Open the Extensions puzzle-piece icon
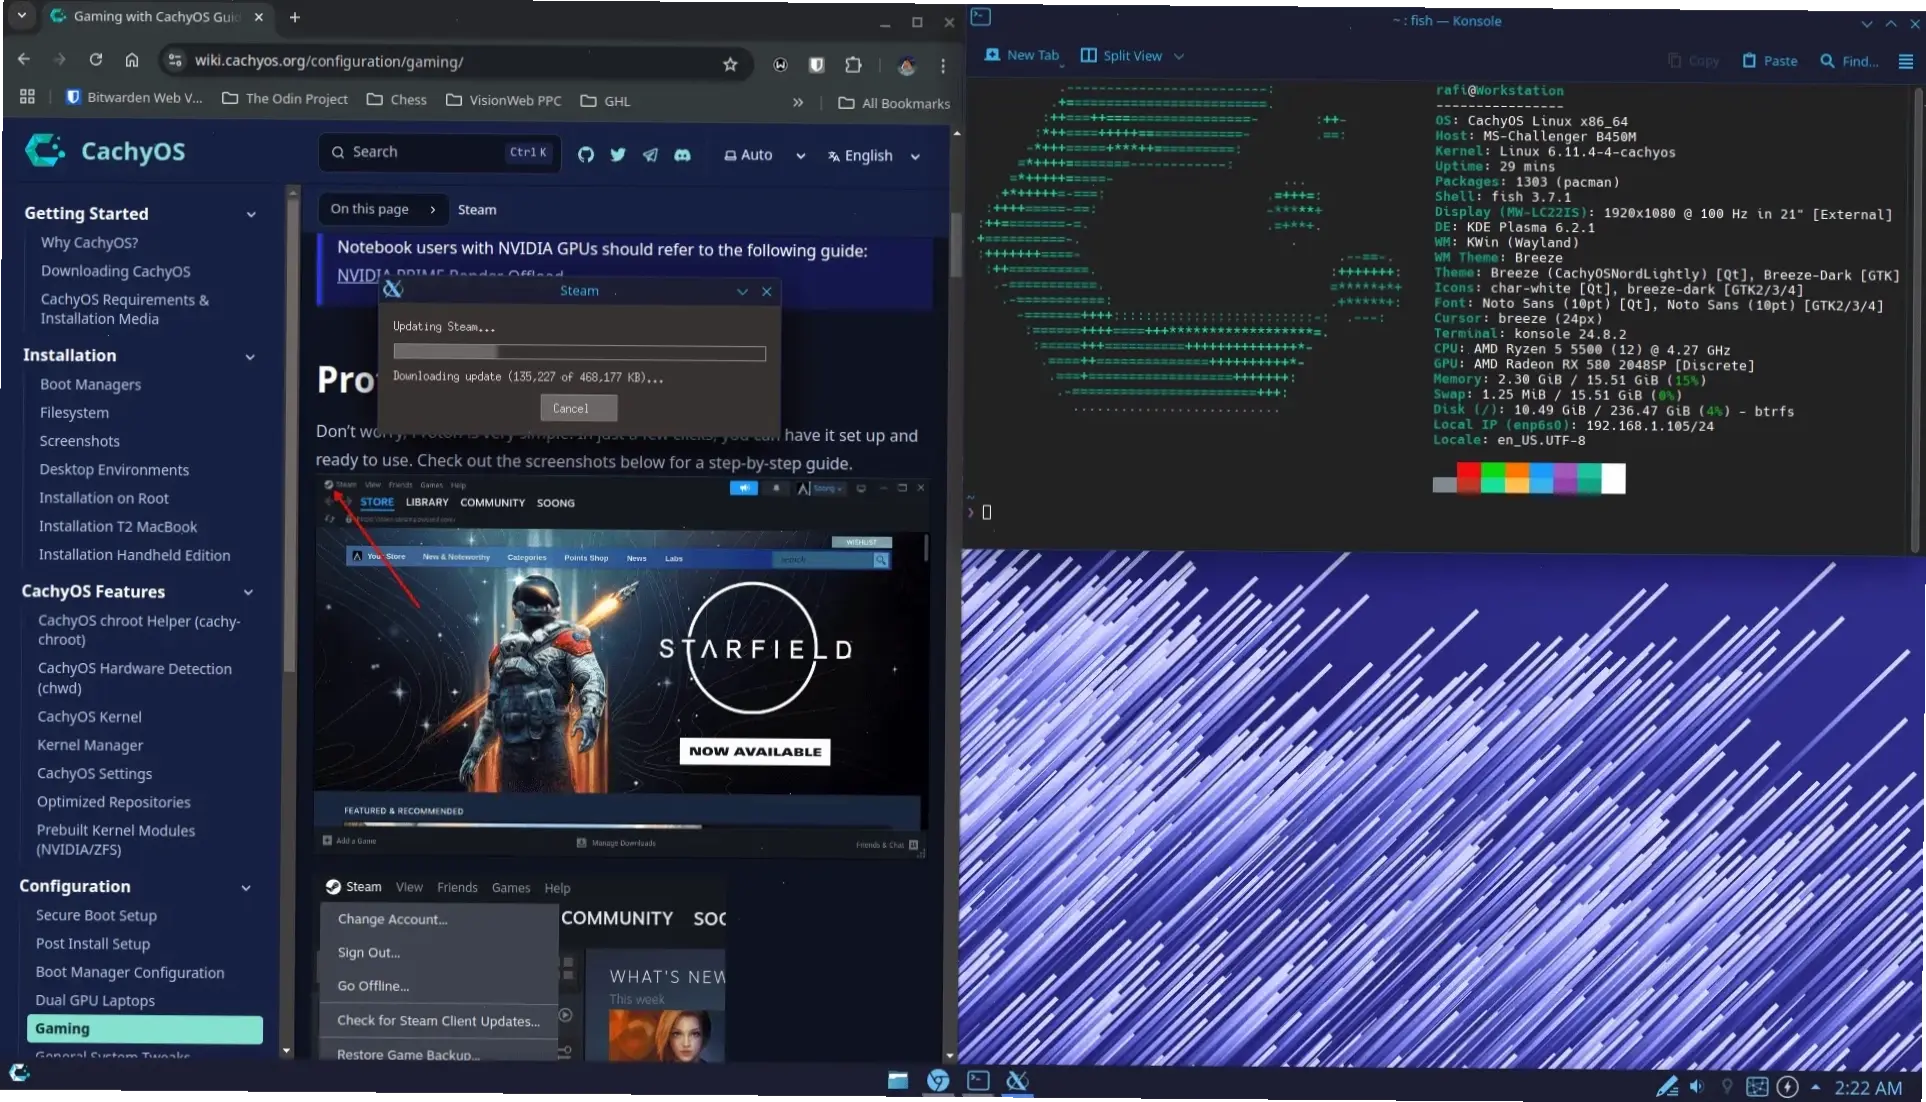 853,65
